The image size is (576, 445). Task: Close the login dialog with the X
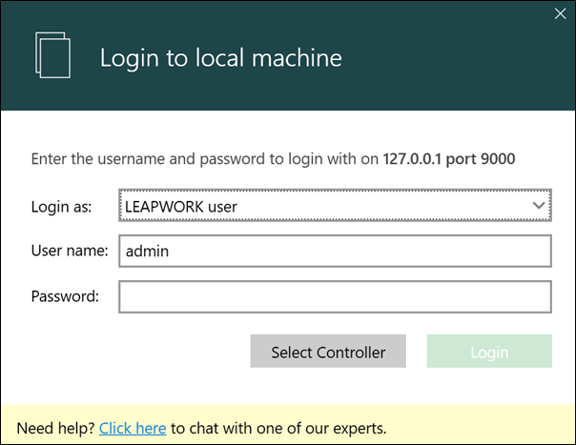pyautogui.click(x=560, y=14)
